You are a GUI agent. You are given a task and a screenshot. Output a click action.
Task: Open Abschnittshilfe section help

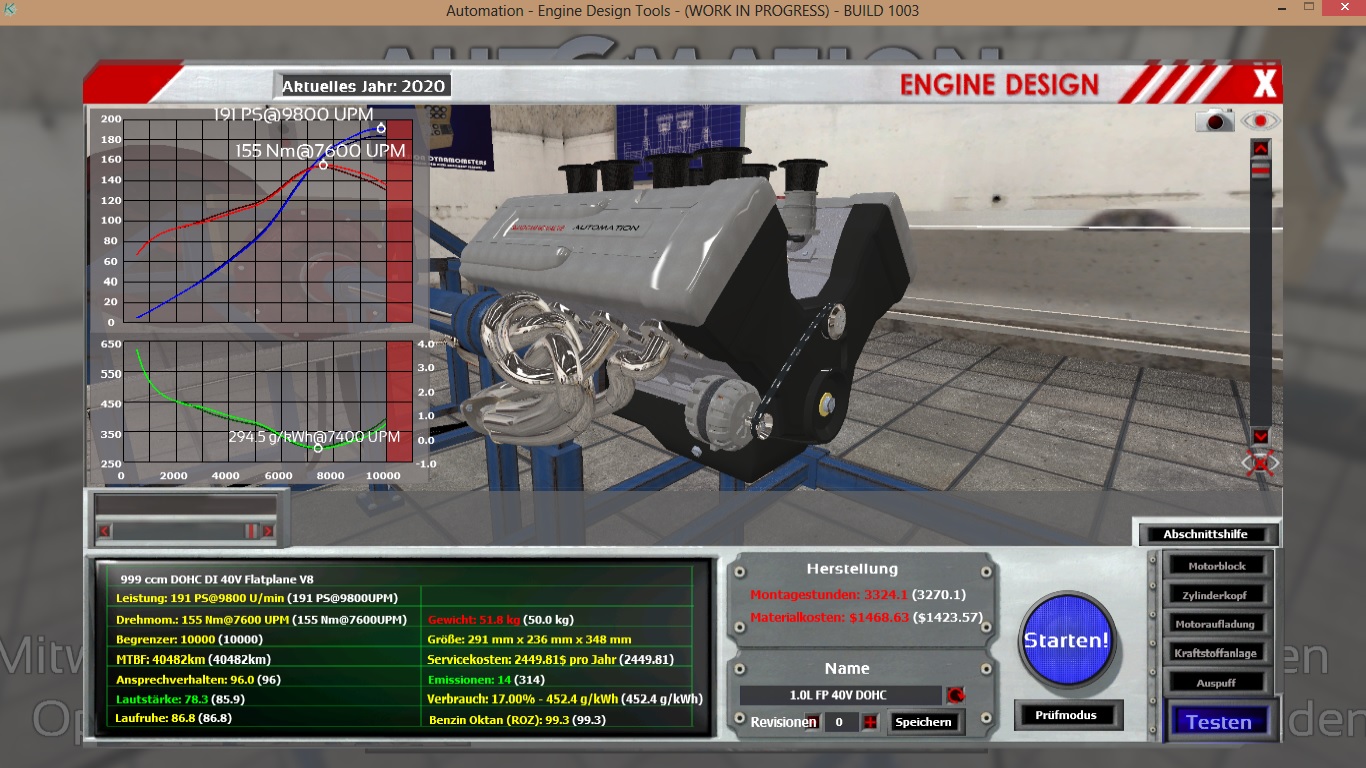point(1206,534)
